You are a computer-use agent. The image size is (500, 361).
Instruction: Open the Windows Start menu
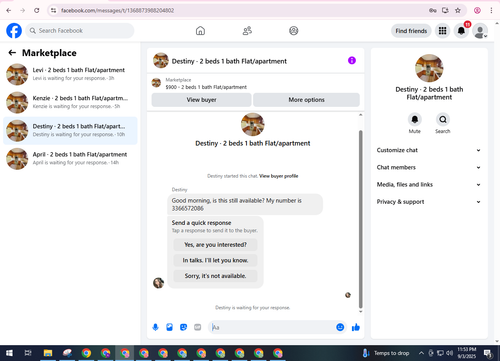pyautogui.click(x=9, y=353)
